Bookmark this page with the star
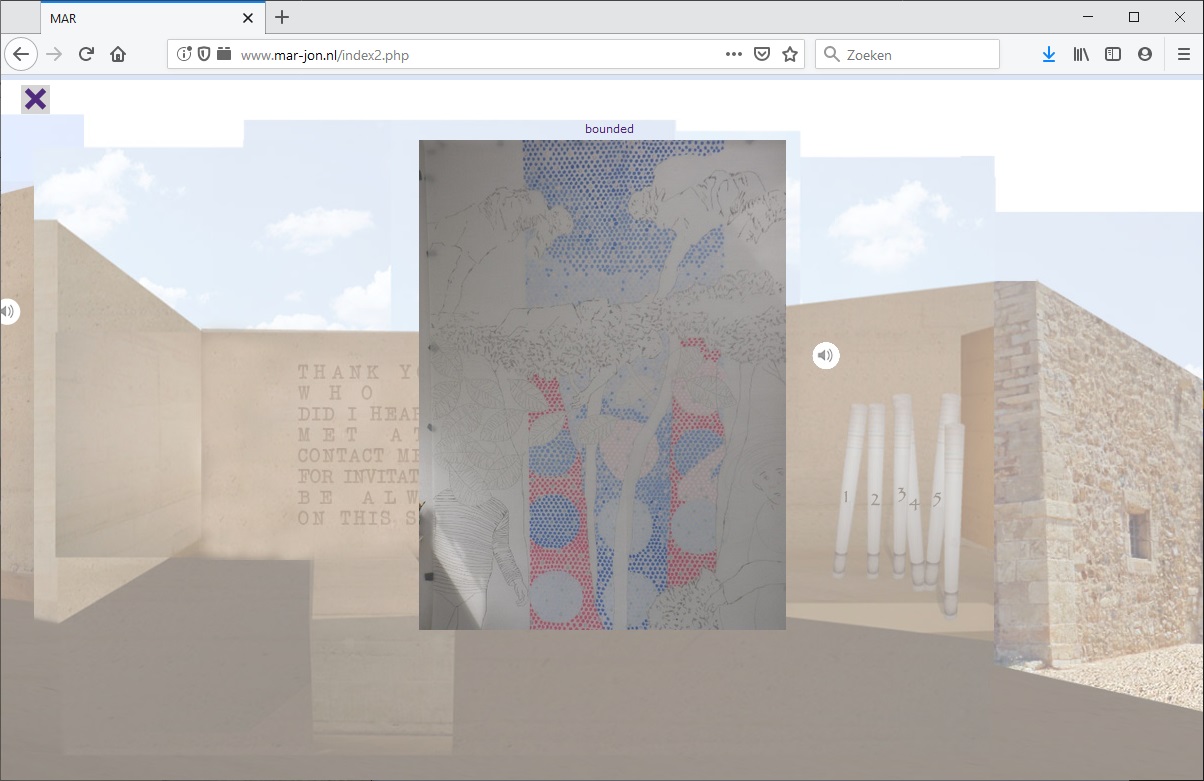This screenshot has width=1204, height=781. (x=790, y=55)
